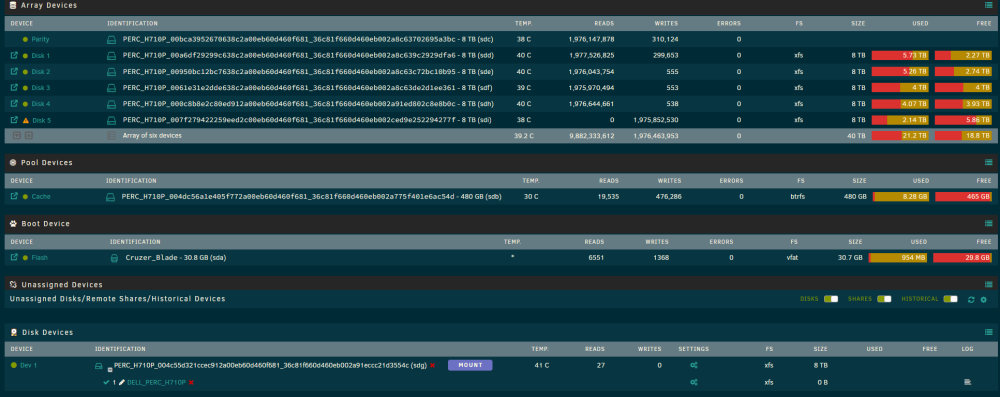The image size is (1000, 397).
Task: Edit mount point with pencil icon
Action: pos(122,382)
